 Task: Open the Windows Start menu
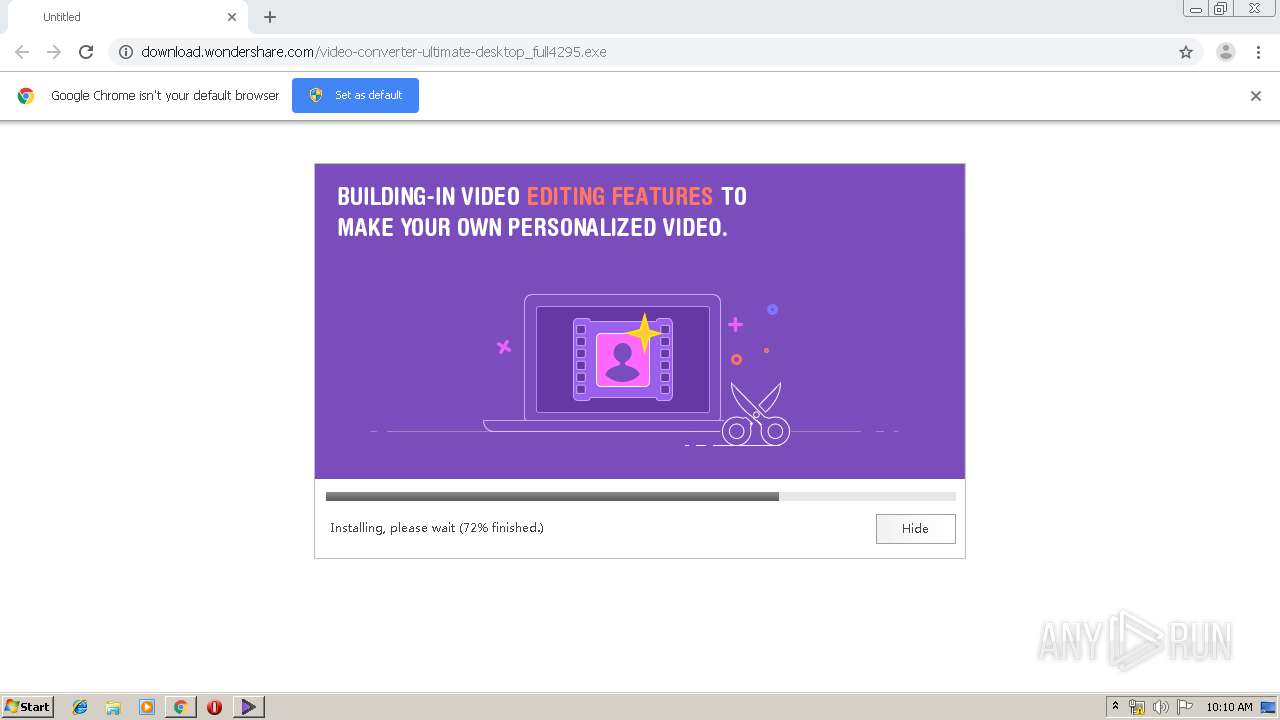click(x=28, y=707)
